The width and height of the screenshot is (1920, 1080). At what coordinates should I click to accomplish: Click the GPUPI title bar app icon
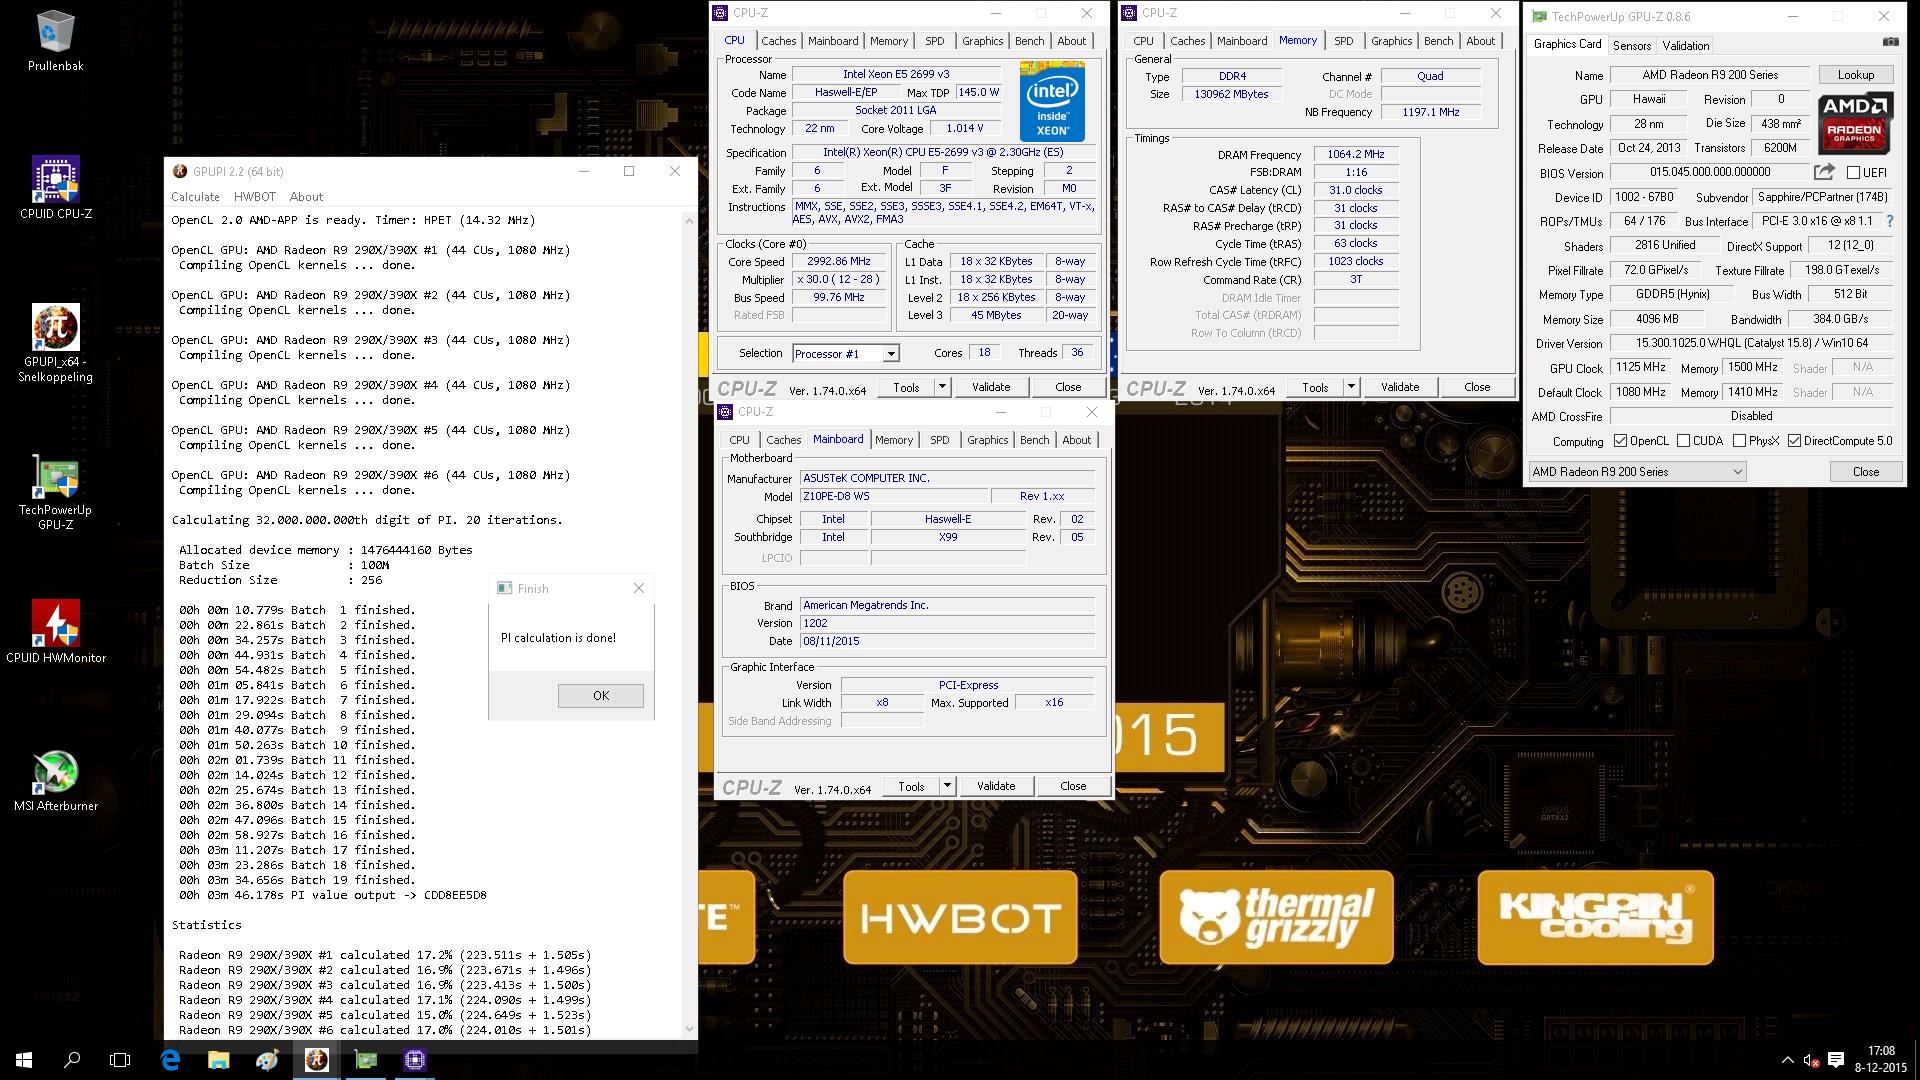coord(180,171)
